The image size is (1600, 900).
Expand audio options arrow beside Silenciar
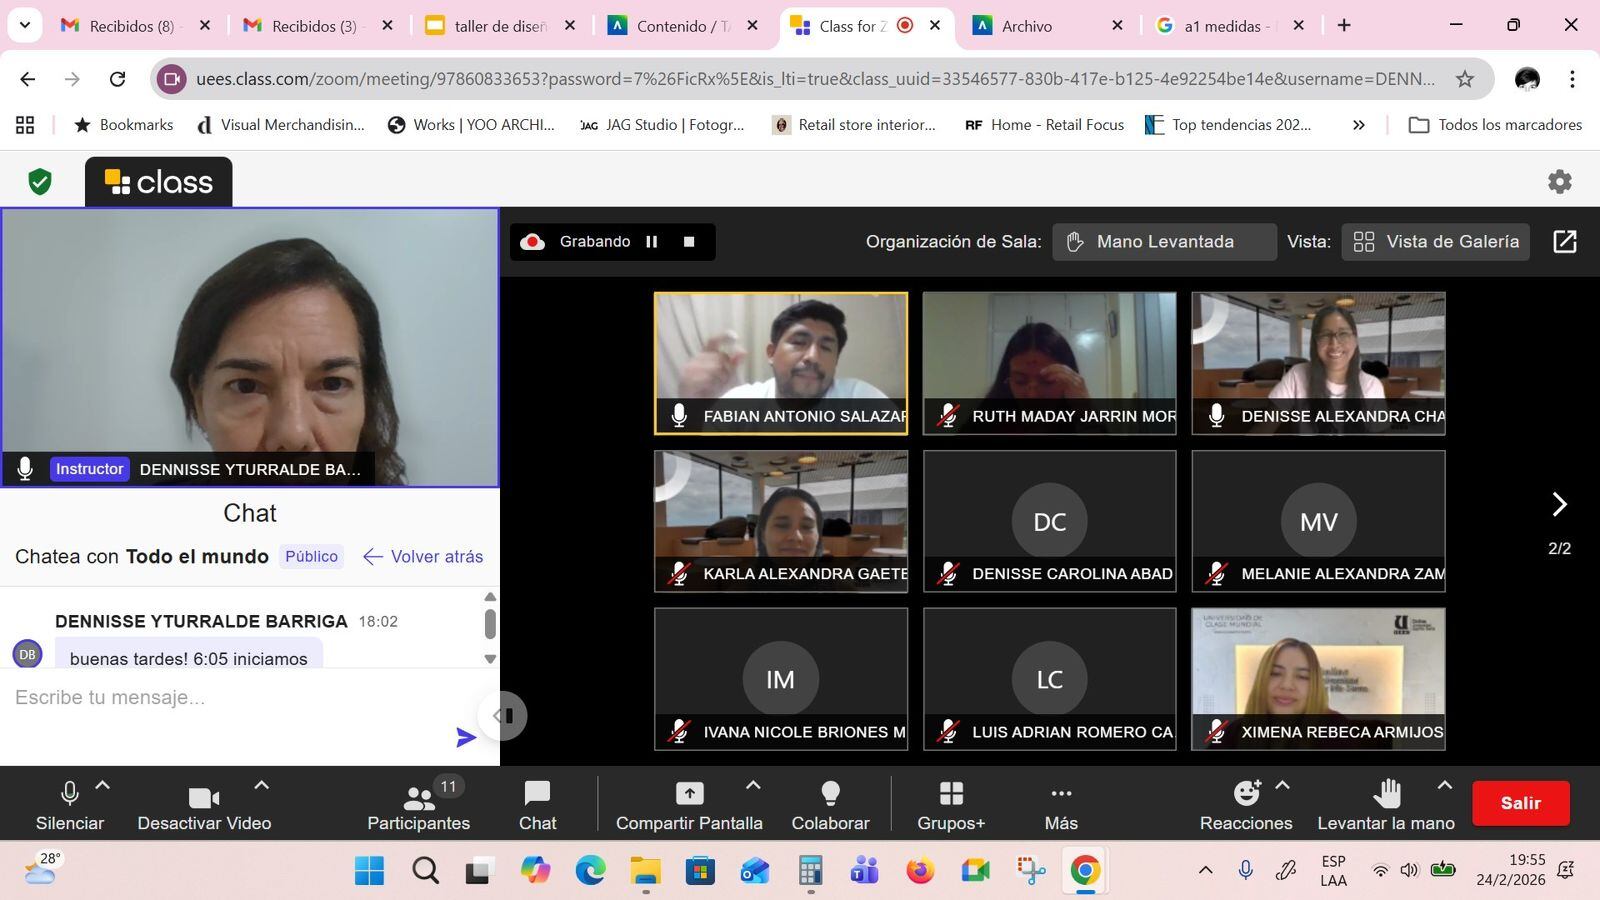click(x=102, y=786)
